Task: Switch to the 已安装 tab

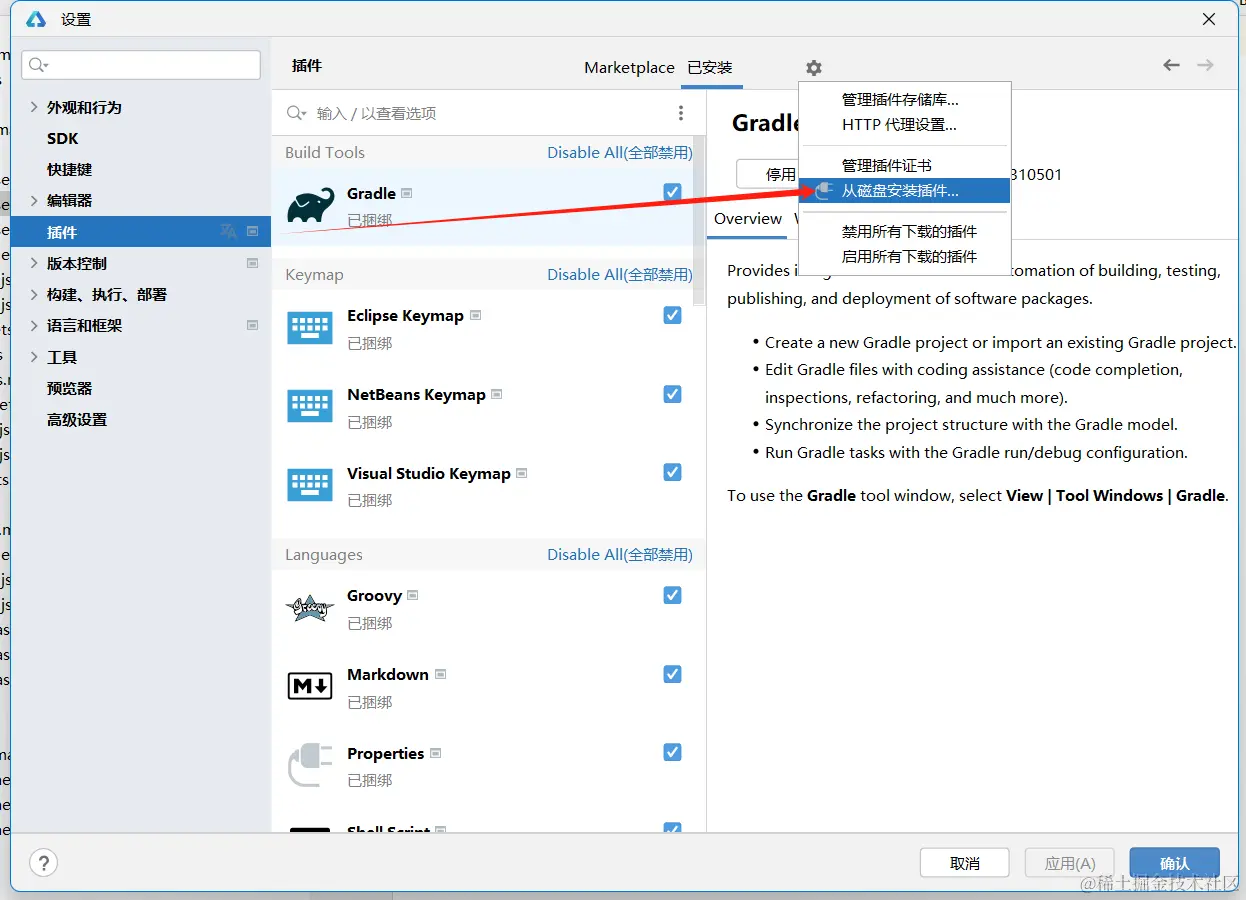Action: pos(710,67)
